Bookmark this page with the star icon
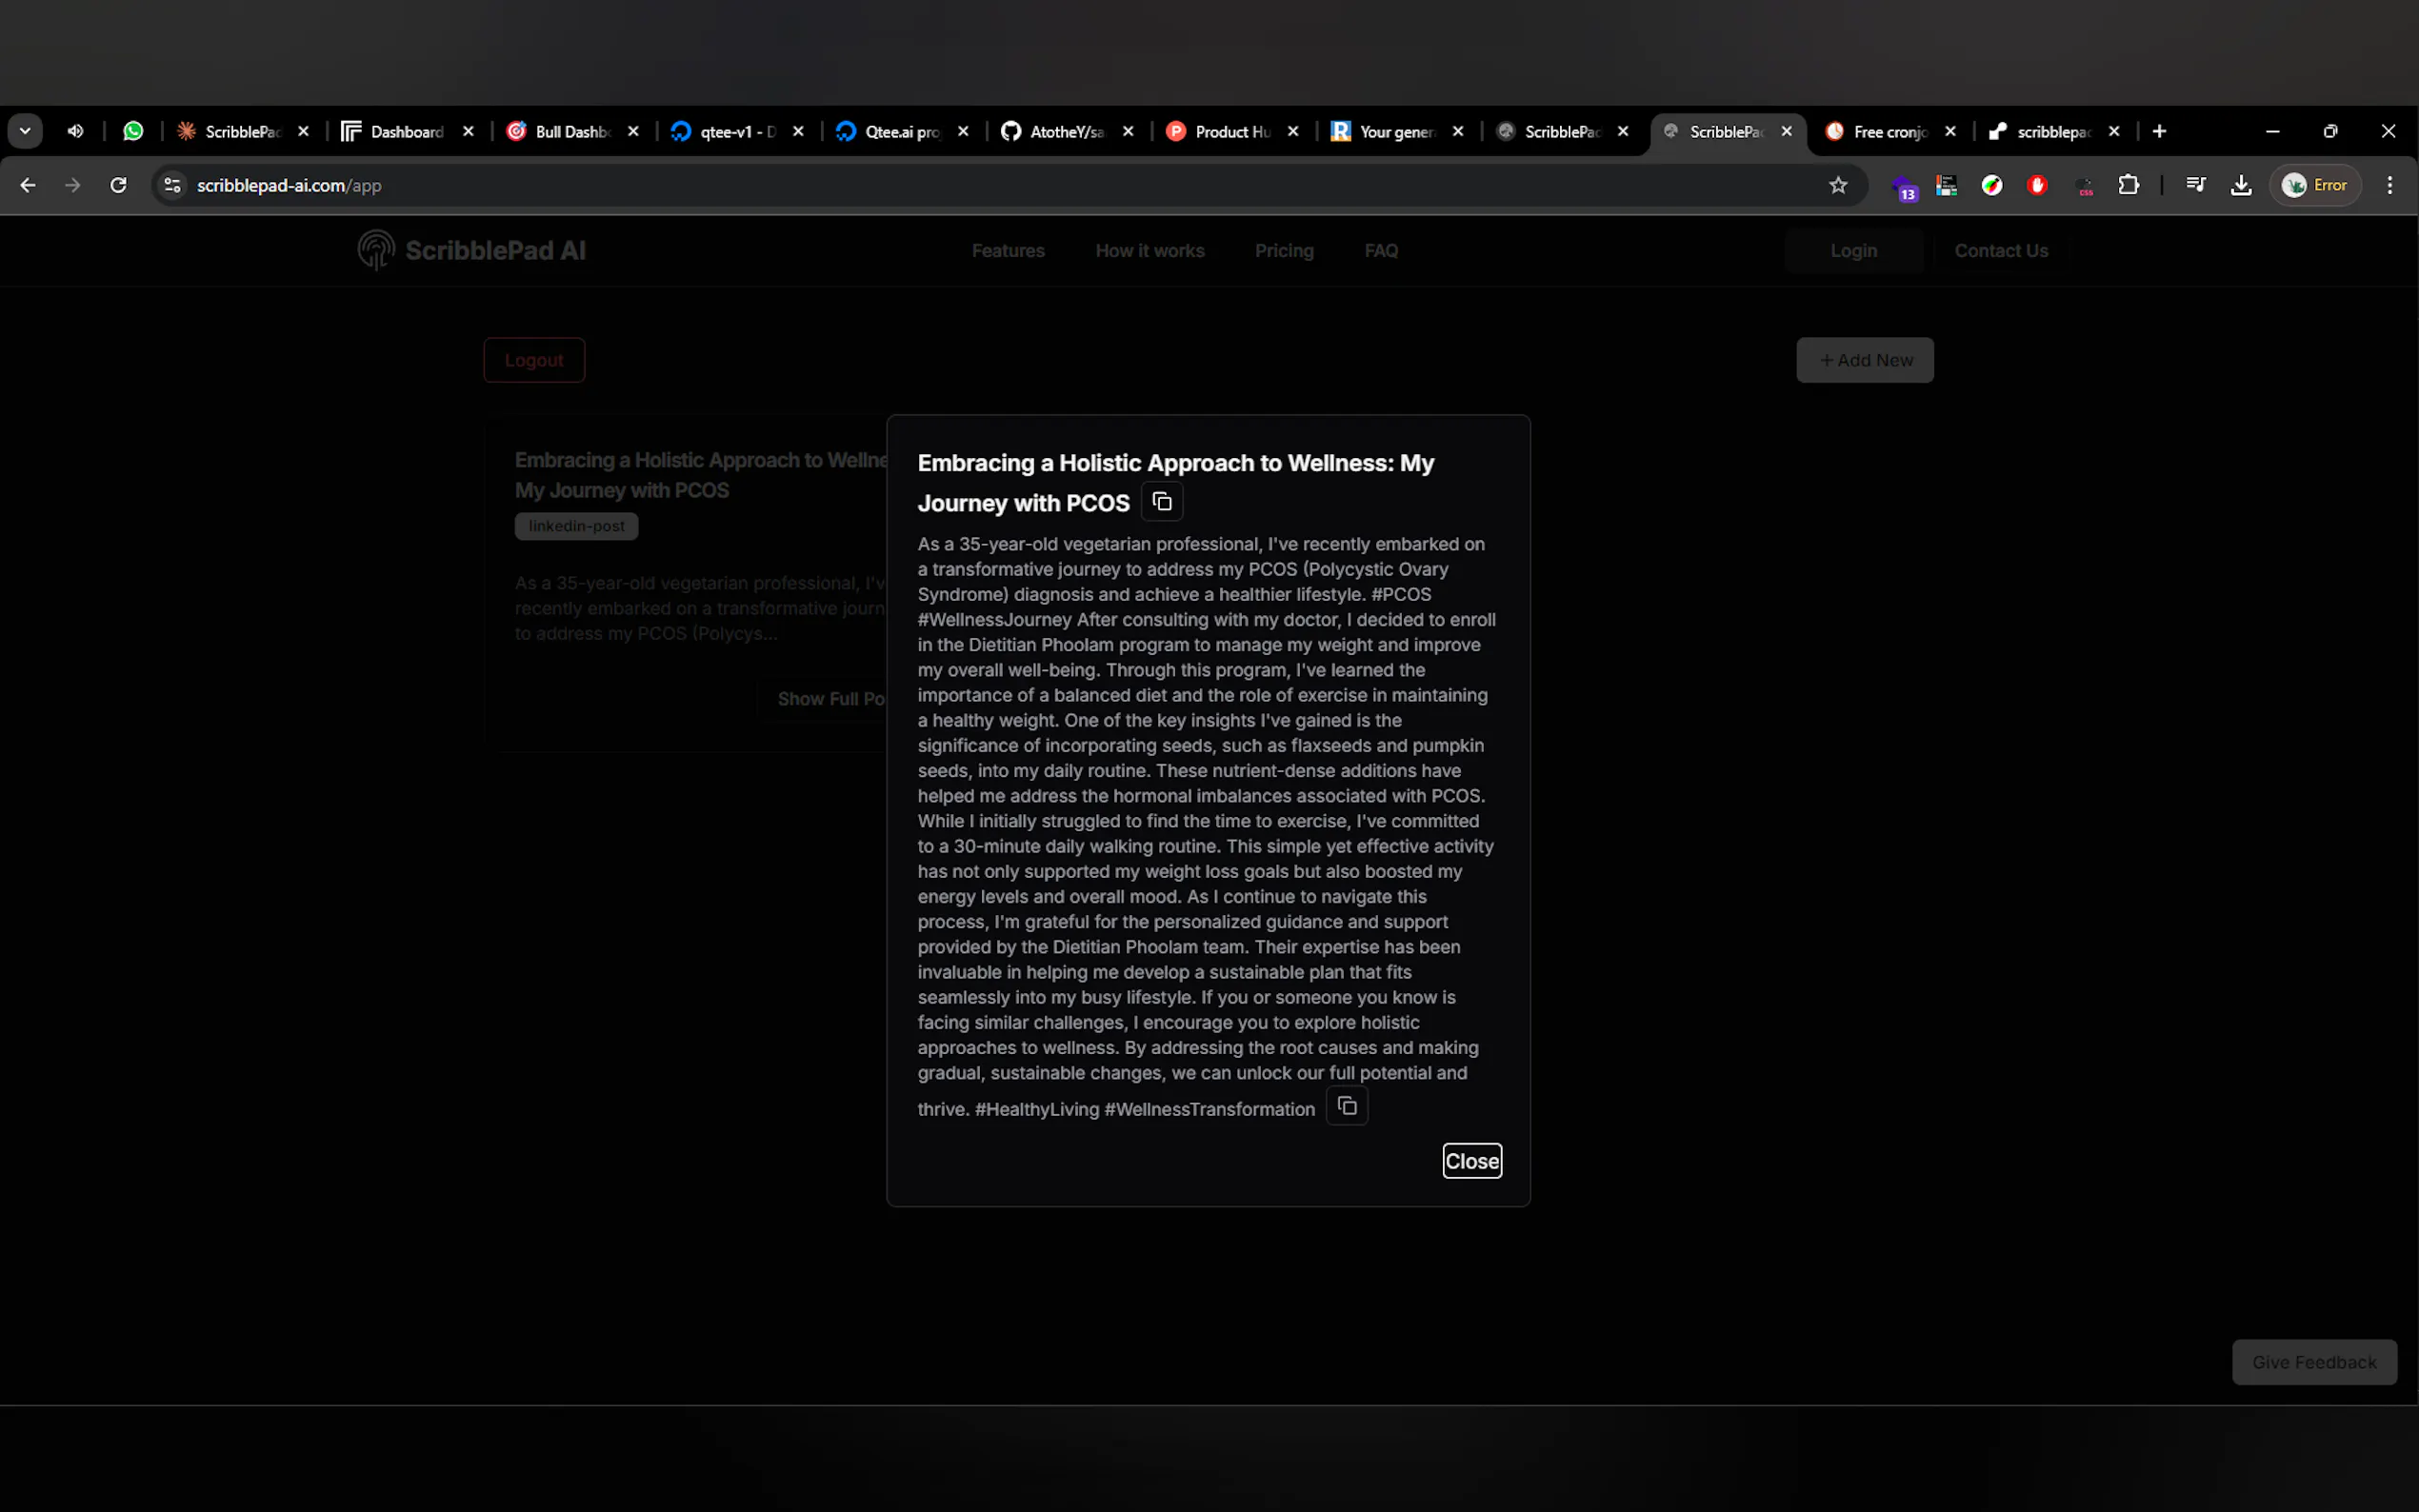The height and width of the screenshot is (1512, 2419). (1837, 185)
